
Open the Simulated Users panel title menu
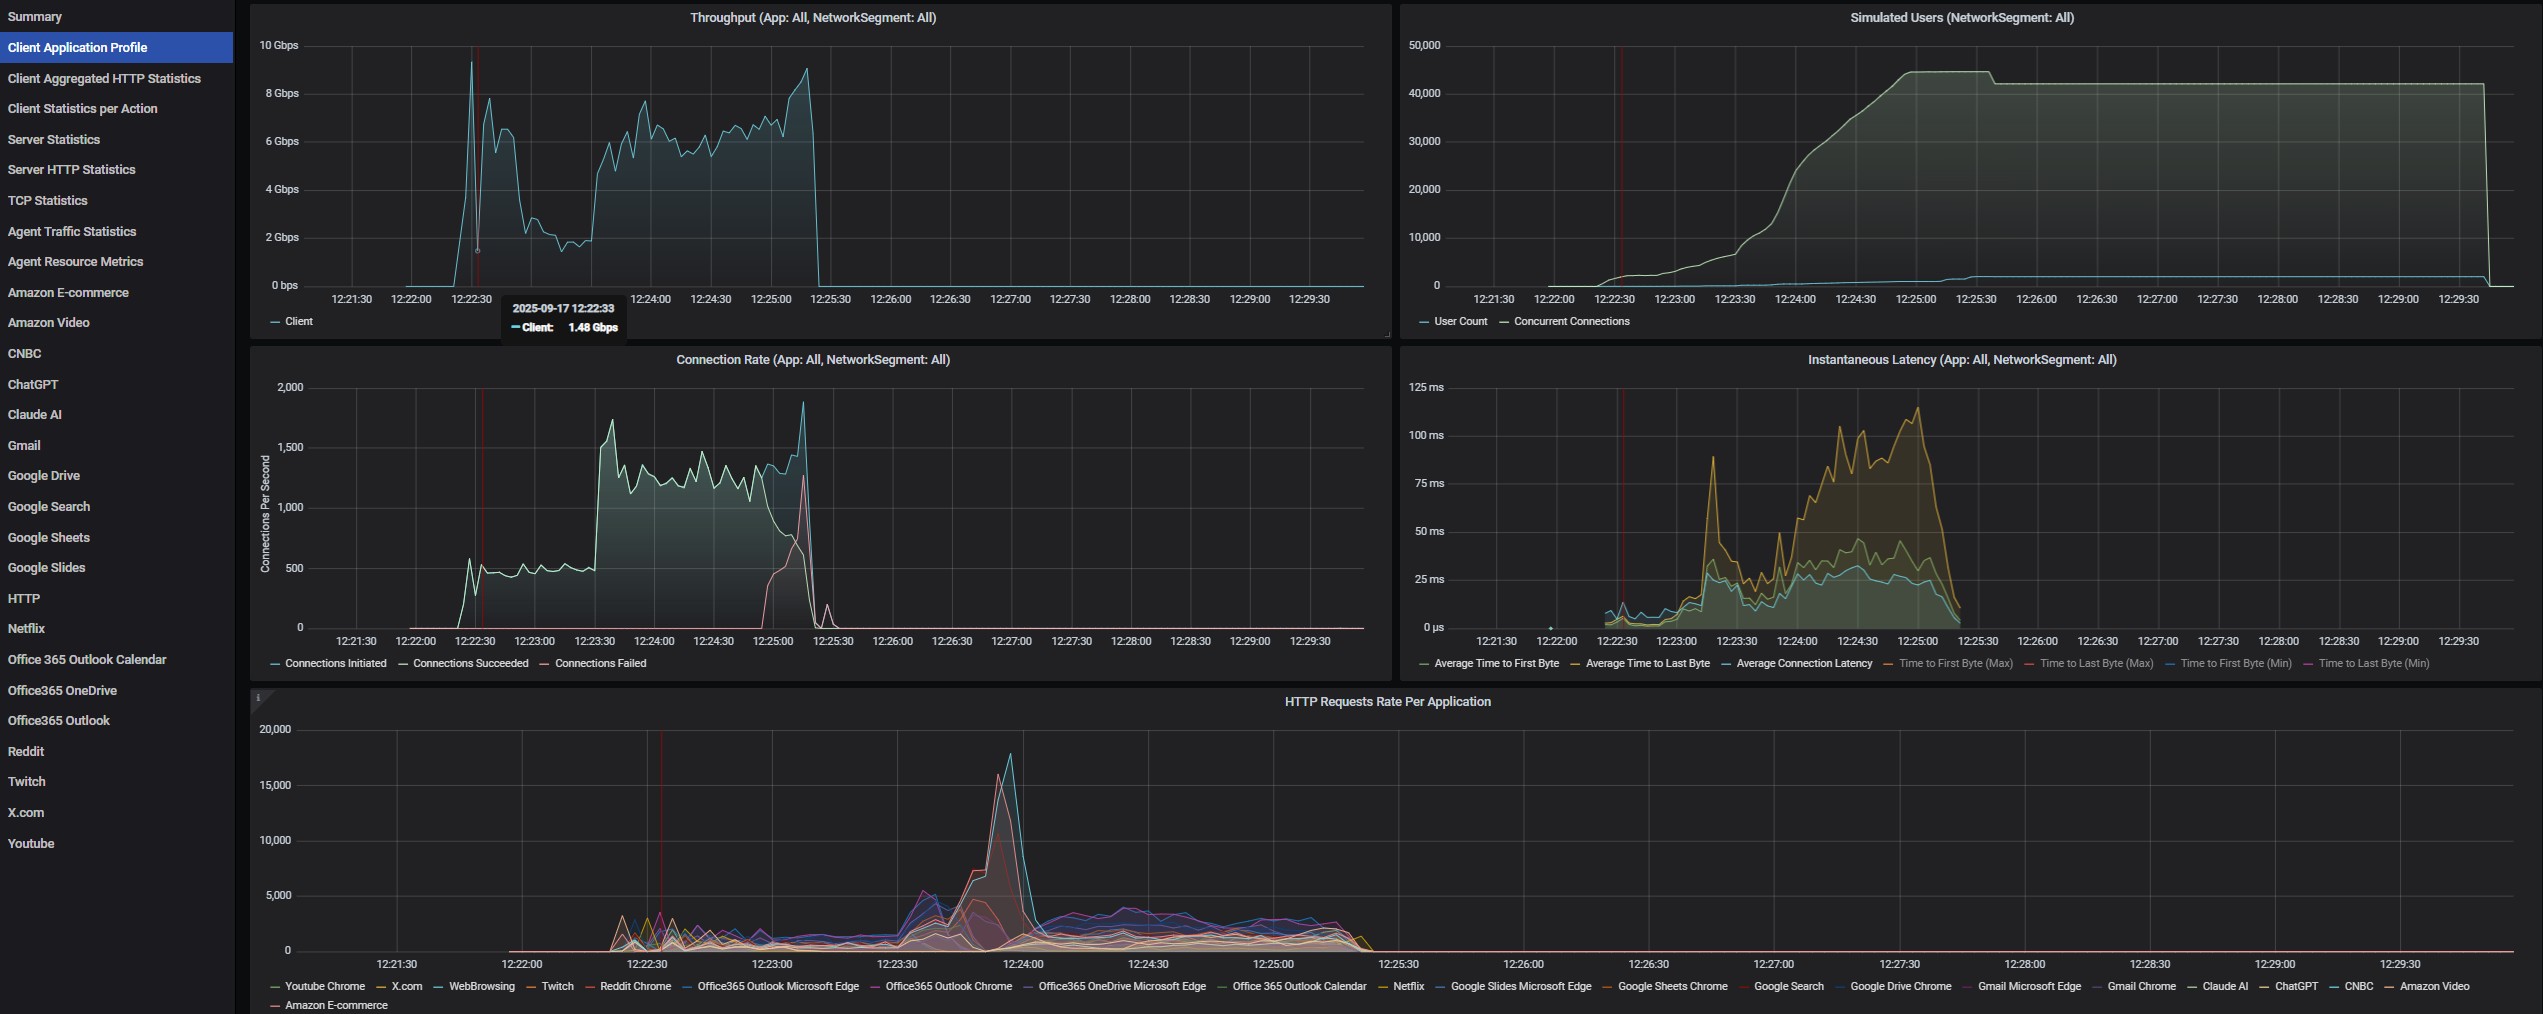1961,18
